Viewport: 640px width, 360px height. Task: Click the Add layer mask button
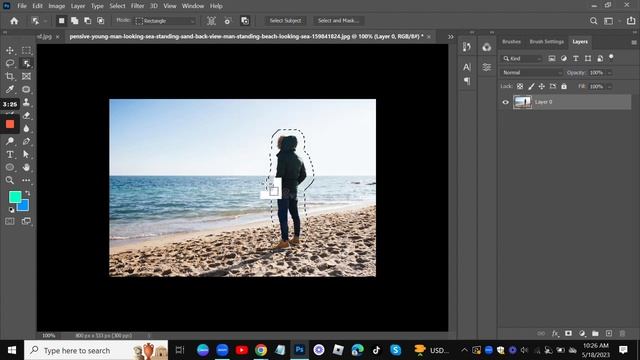[x=568, y=333]
